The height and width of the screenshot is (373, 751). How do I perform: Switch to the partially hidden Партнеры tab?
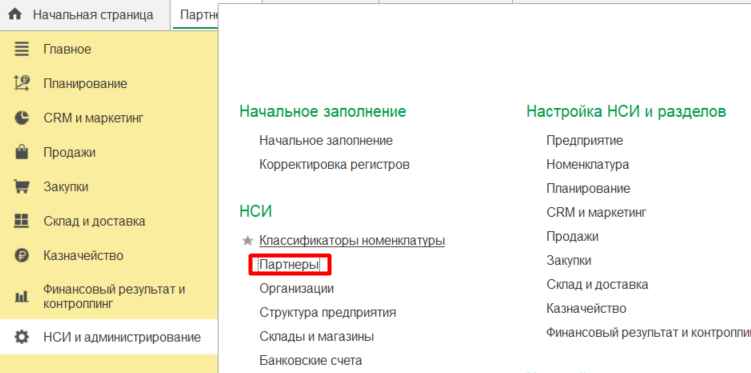tap(199, 14)
